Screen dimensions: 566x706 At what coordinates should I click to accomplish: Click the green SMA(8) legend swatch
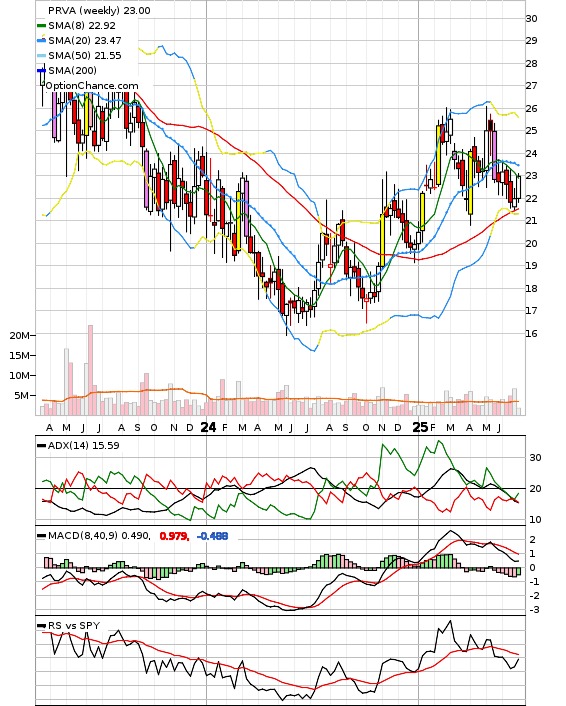pos(41,26)
